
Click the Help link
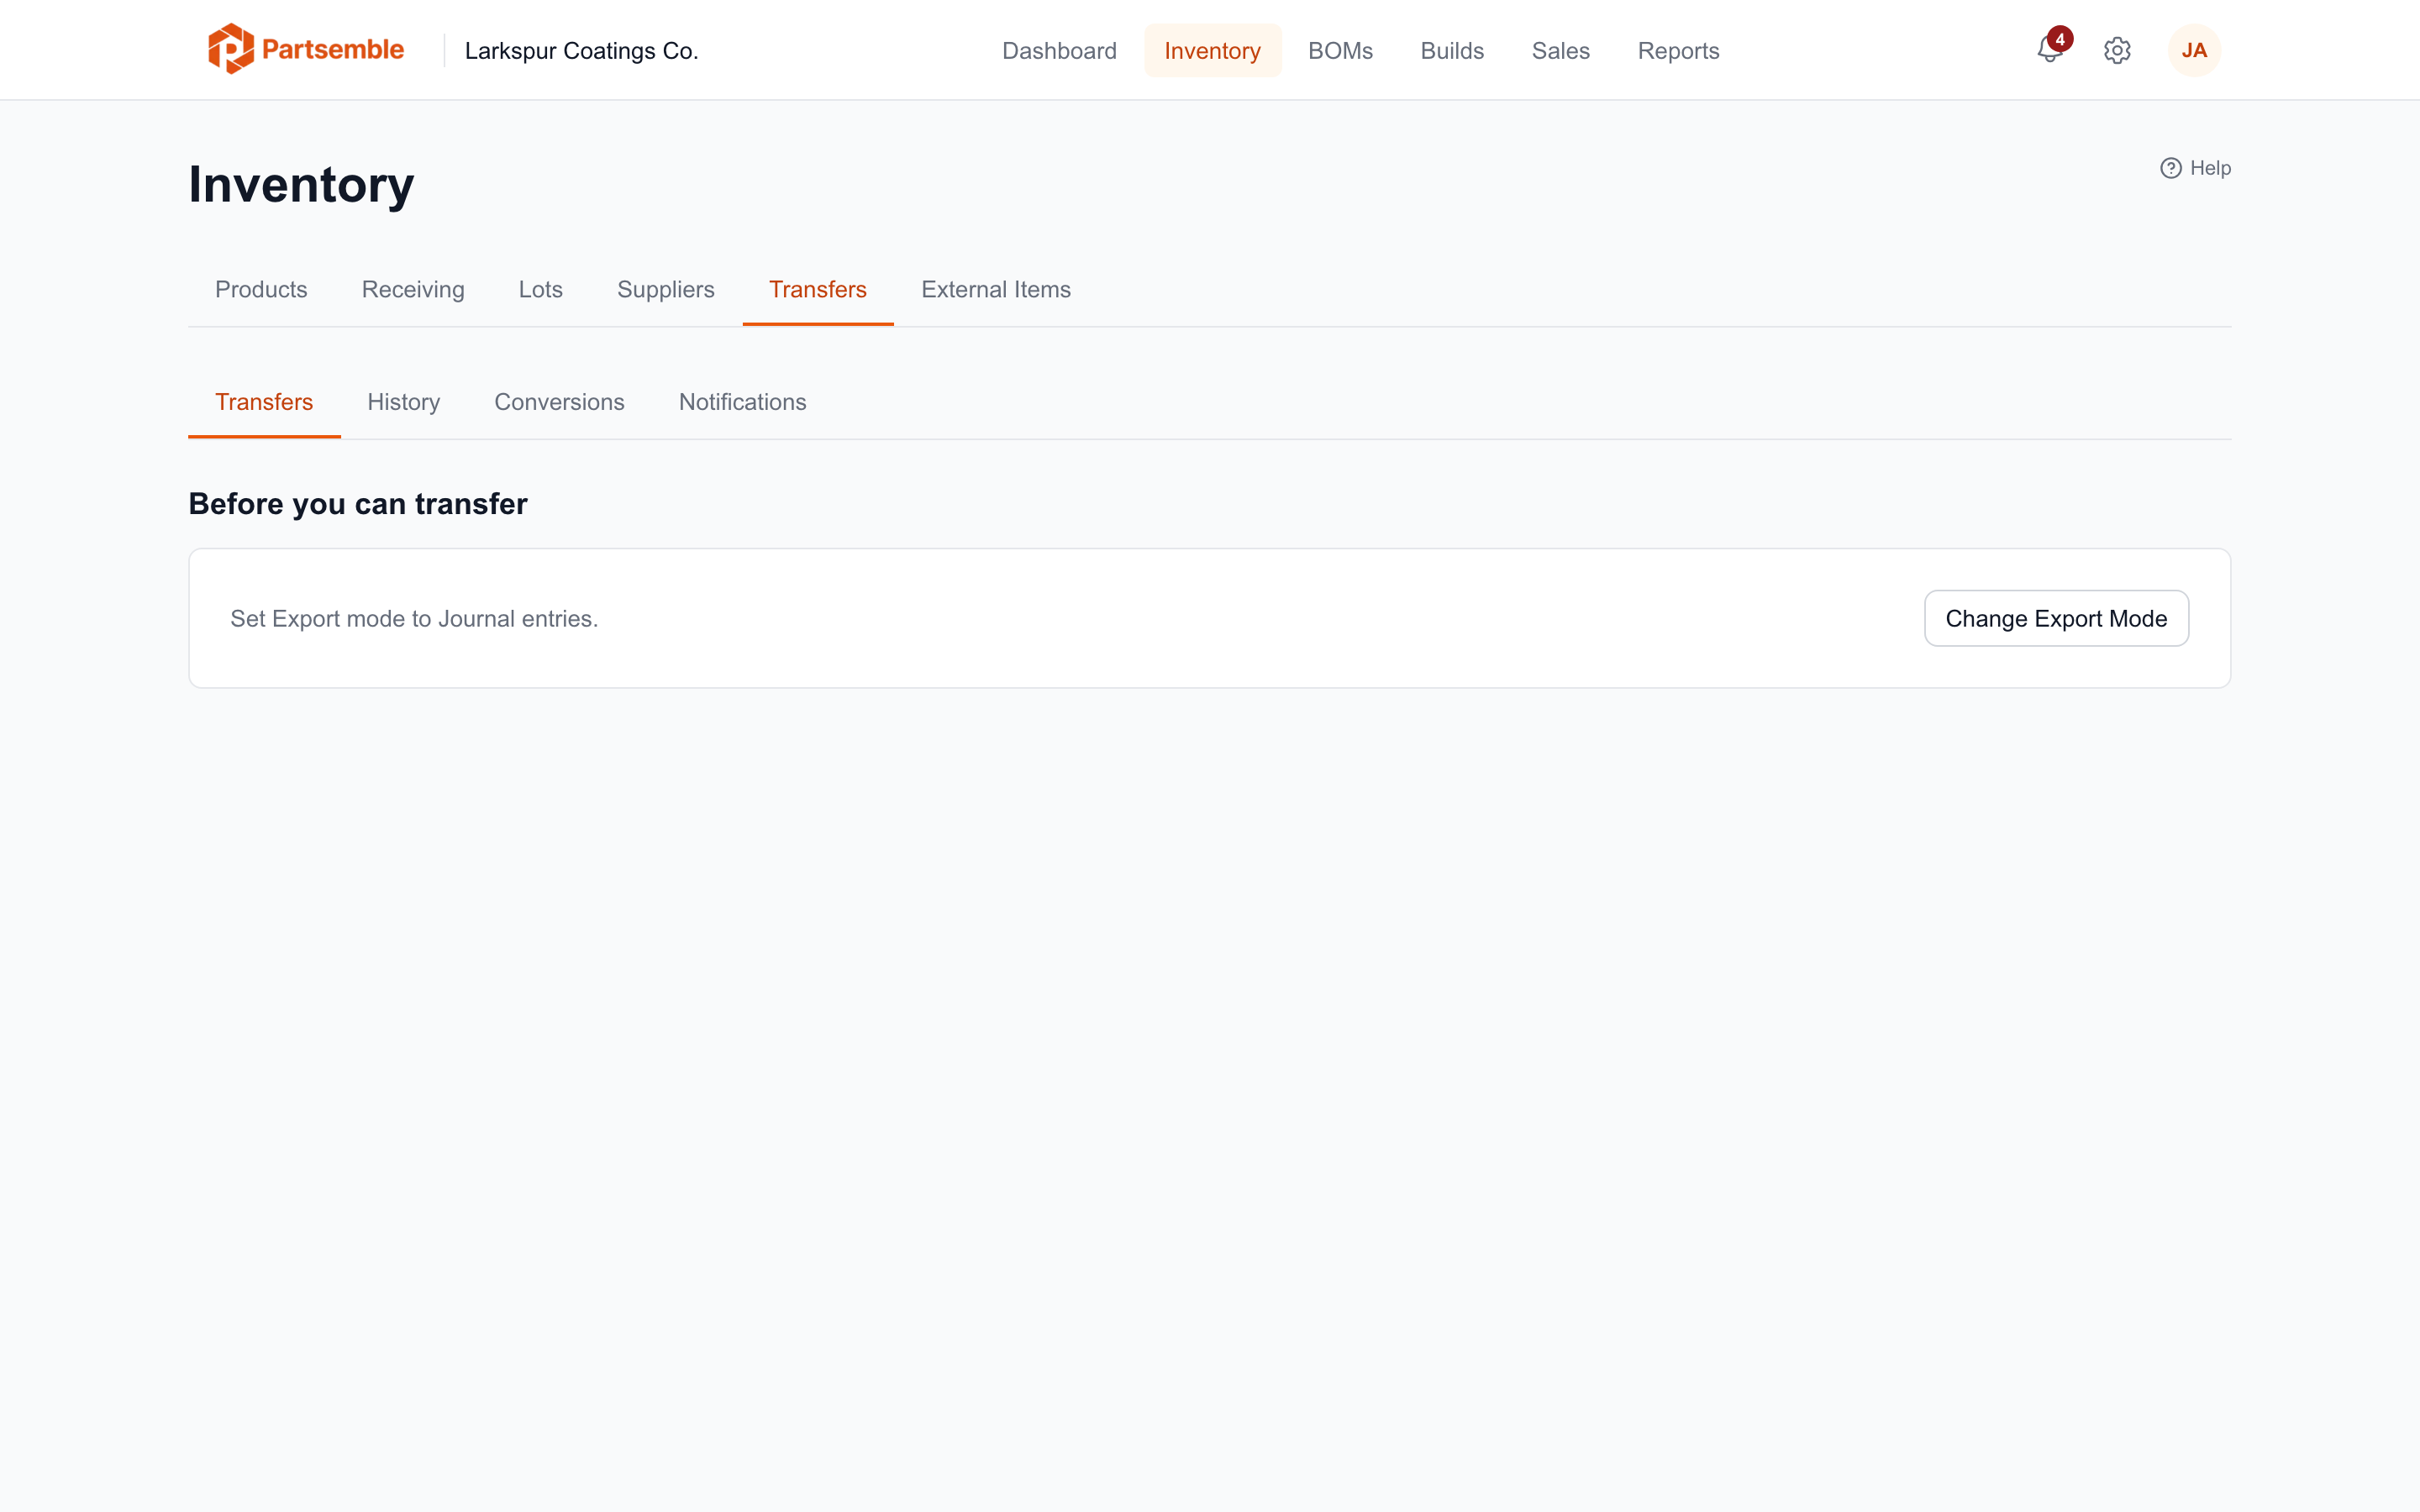[x=2195, y=168]
